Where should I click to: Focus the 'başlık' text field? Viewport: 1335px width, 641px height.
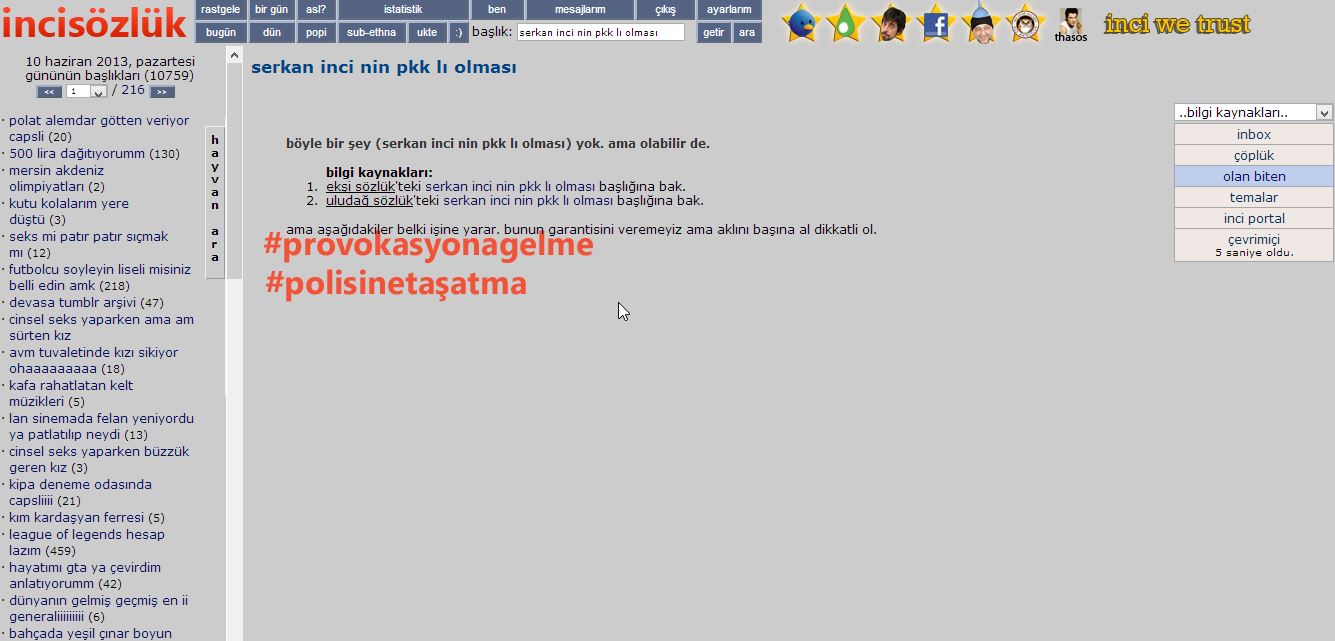(x=601, y=32)
